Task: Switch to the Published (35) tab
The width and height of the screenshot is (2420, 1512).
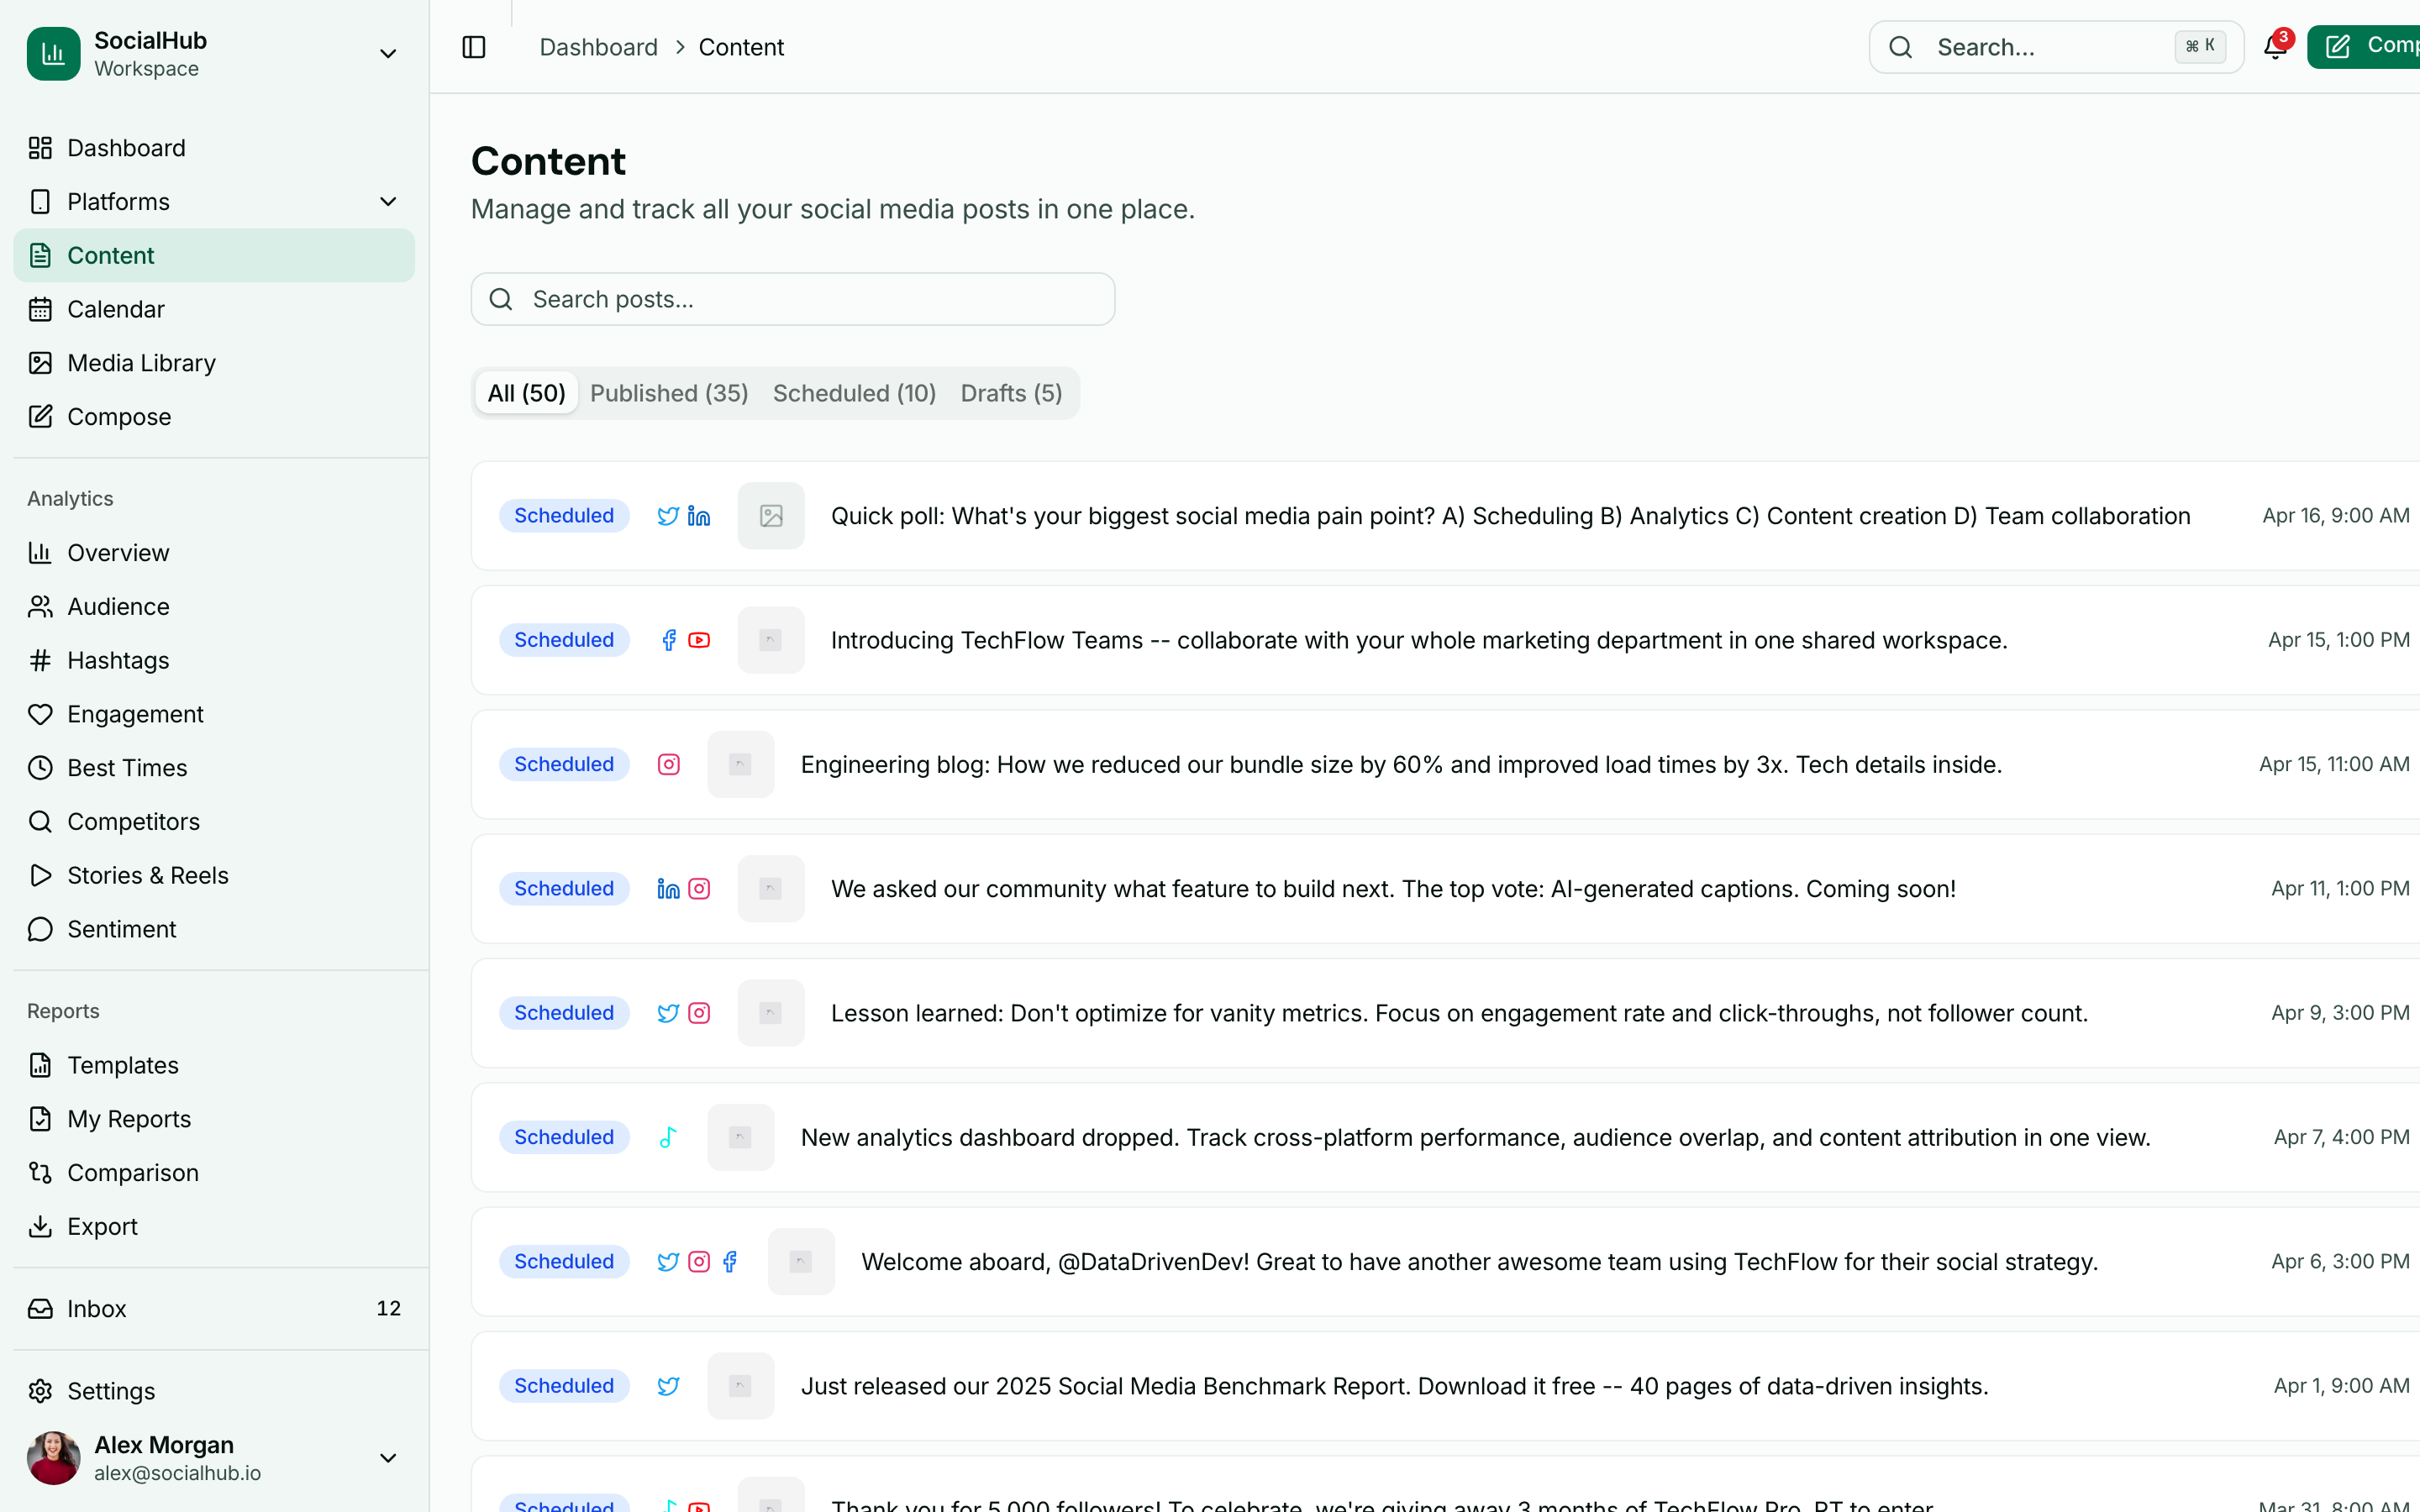Action: (669, 392)
